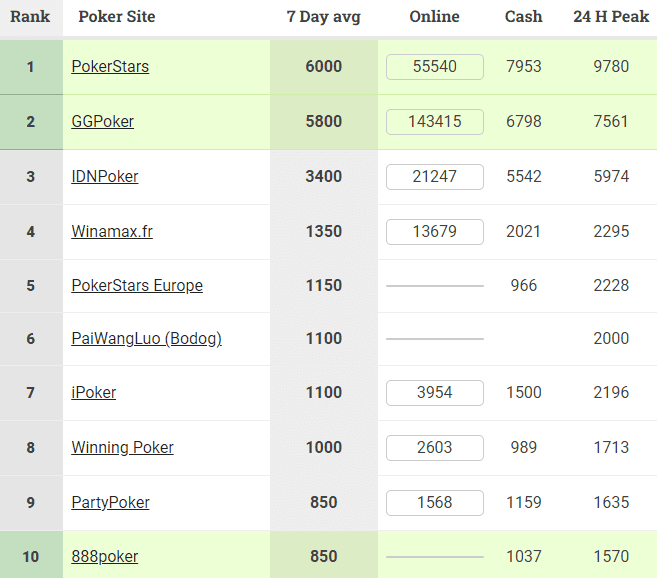Sort by the 7 Day avg header
The image size is (657, 578).
pos(323,17)
